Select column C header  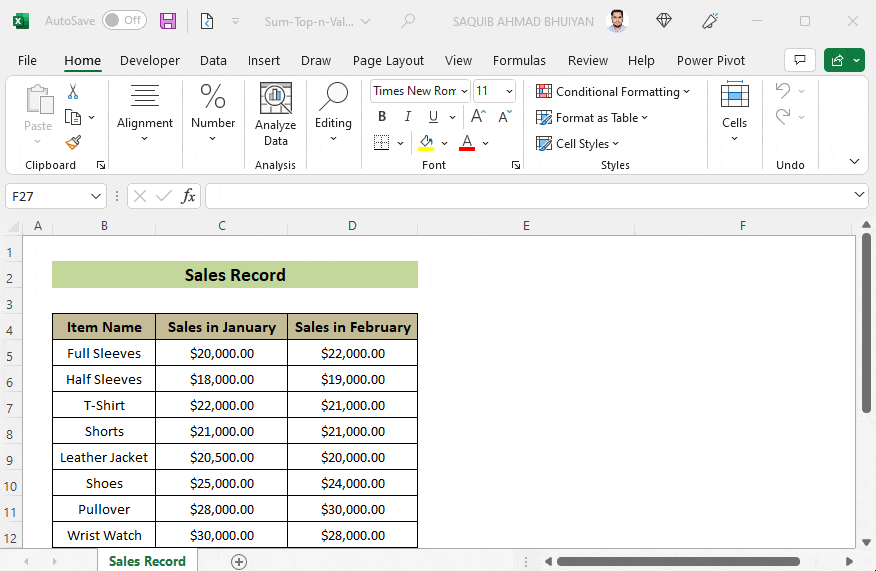pyautogui.click(x=222, y=226)
